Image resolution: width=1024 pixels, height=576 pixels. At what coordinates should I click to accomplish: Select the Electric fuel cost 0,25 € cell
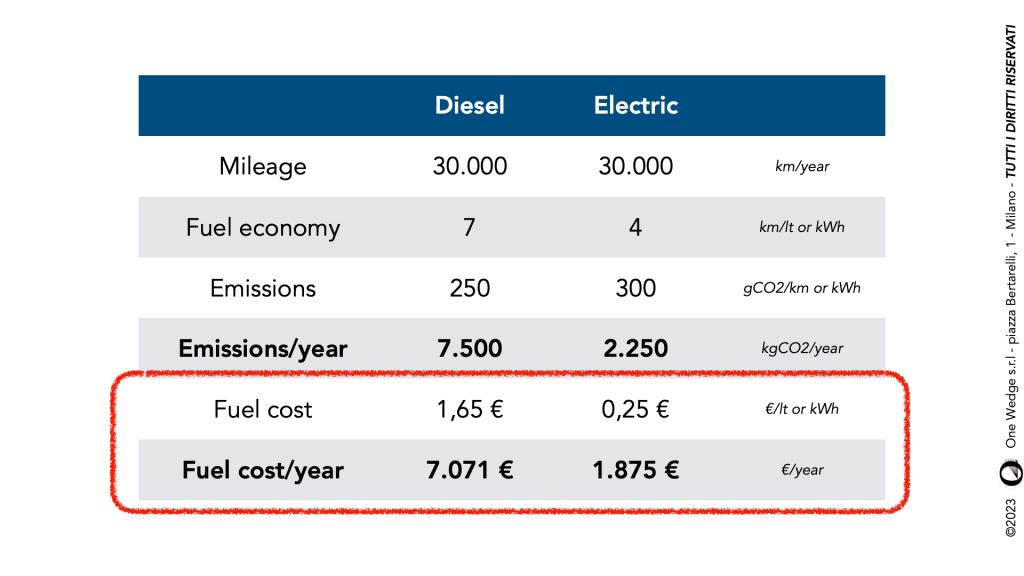(636, 410)
